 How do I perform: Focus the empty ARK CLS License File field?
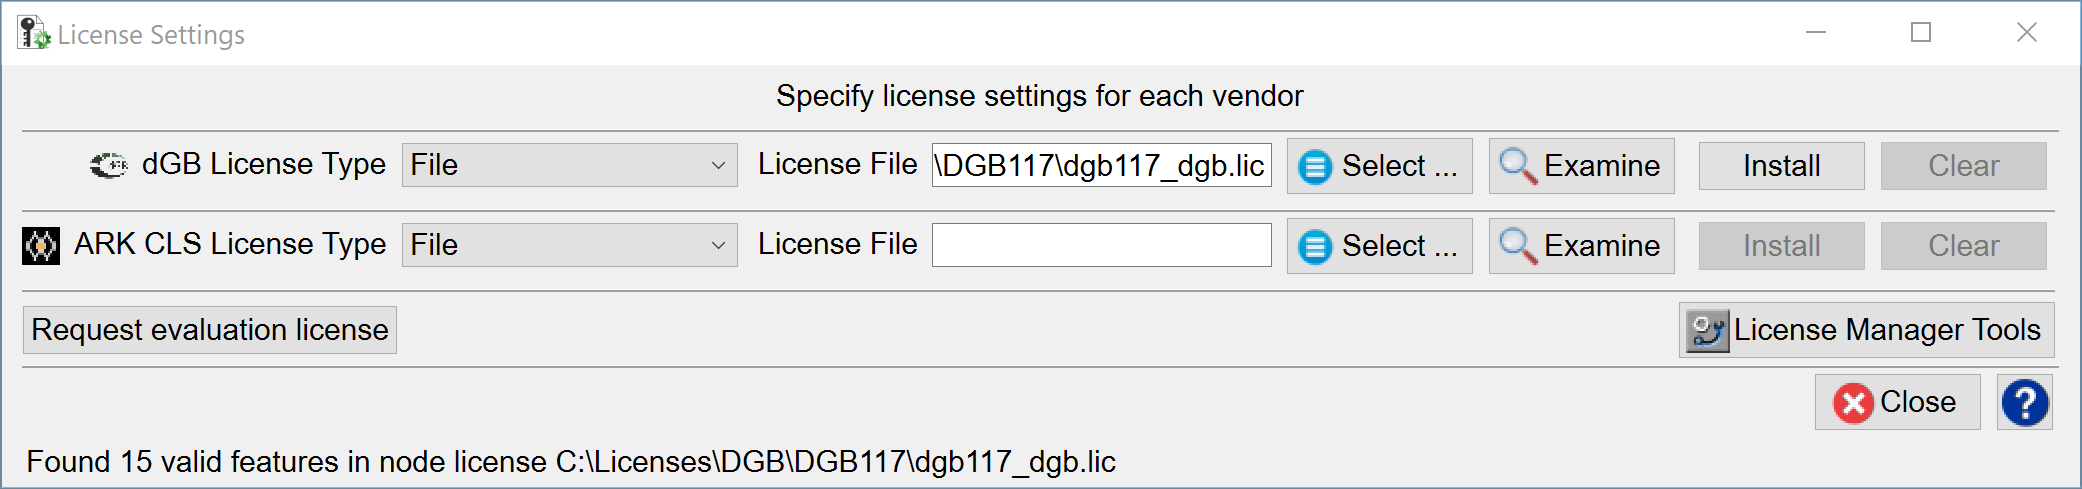(1101, 245)
